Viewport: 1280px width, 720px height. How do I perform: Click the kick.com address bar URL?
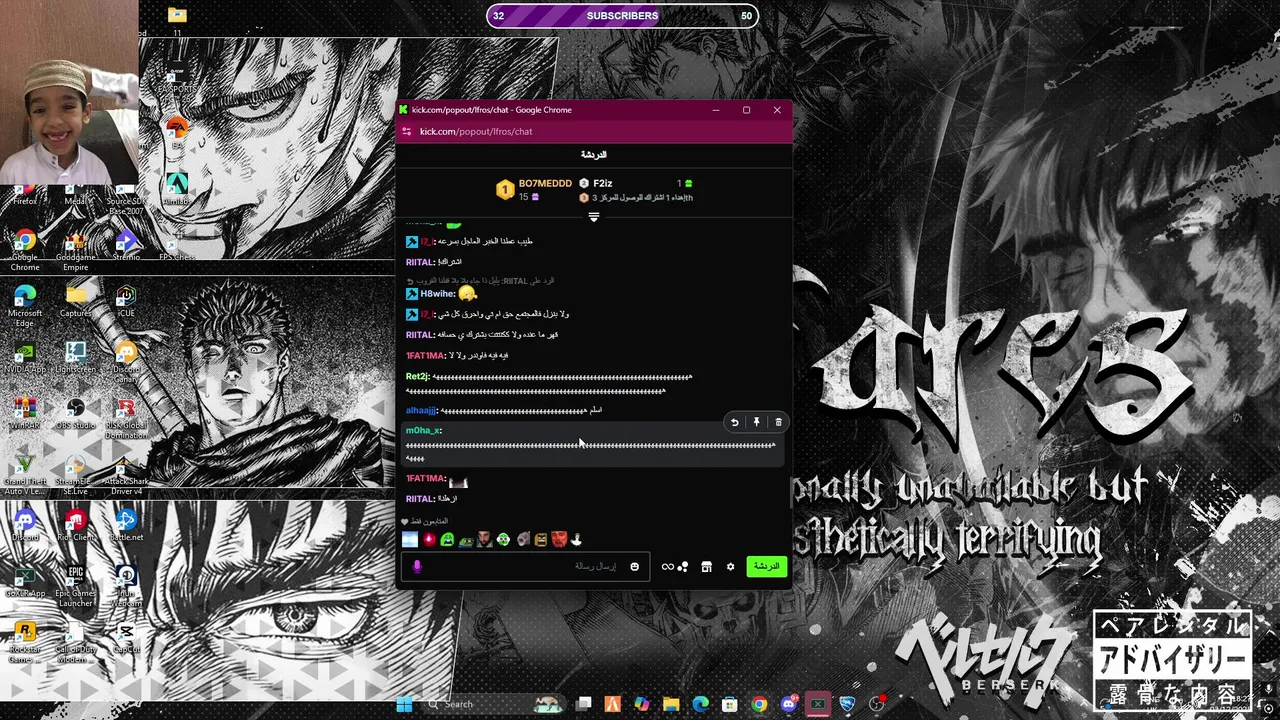pos(476,131)
